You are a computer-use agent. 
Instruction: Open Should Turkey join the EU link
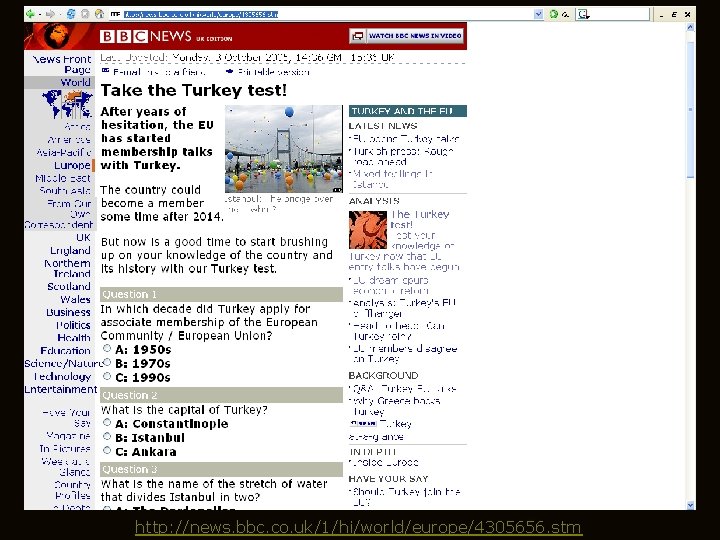pyautogui.click(x=406, y=497)
